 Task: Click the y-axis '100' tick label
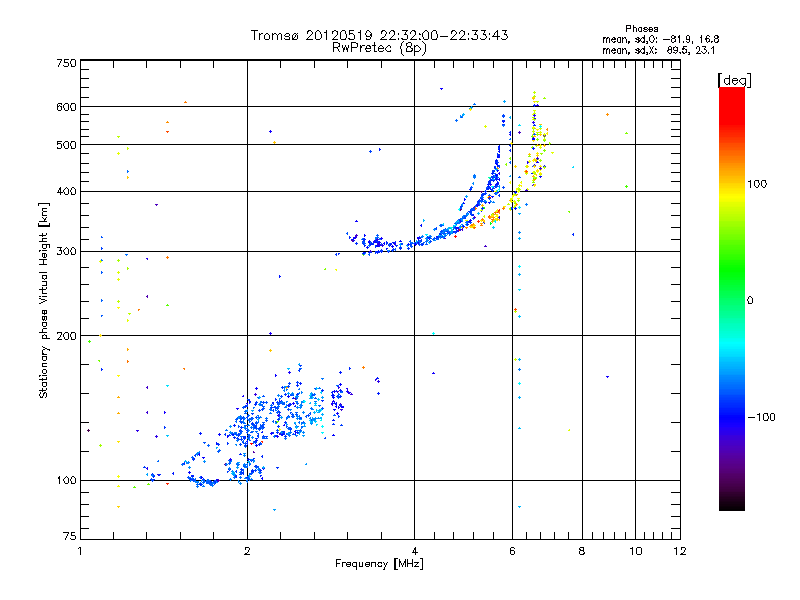tap(66, 480)
